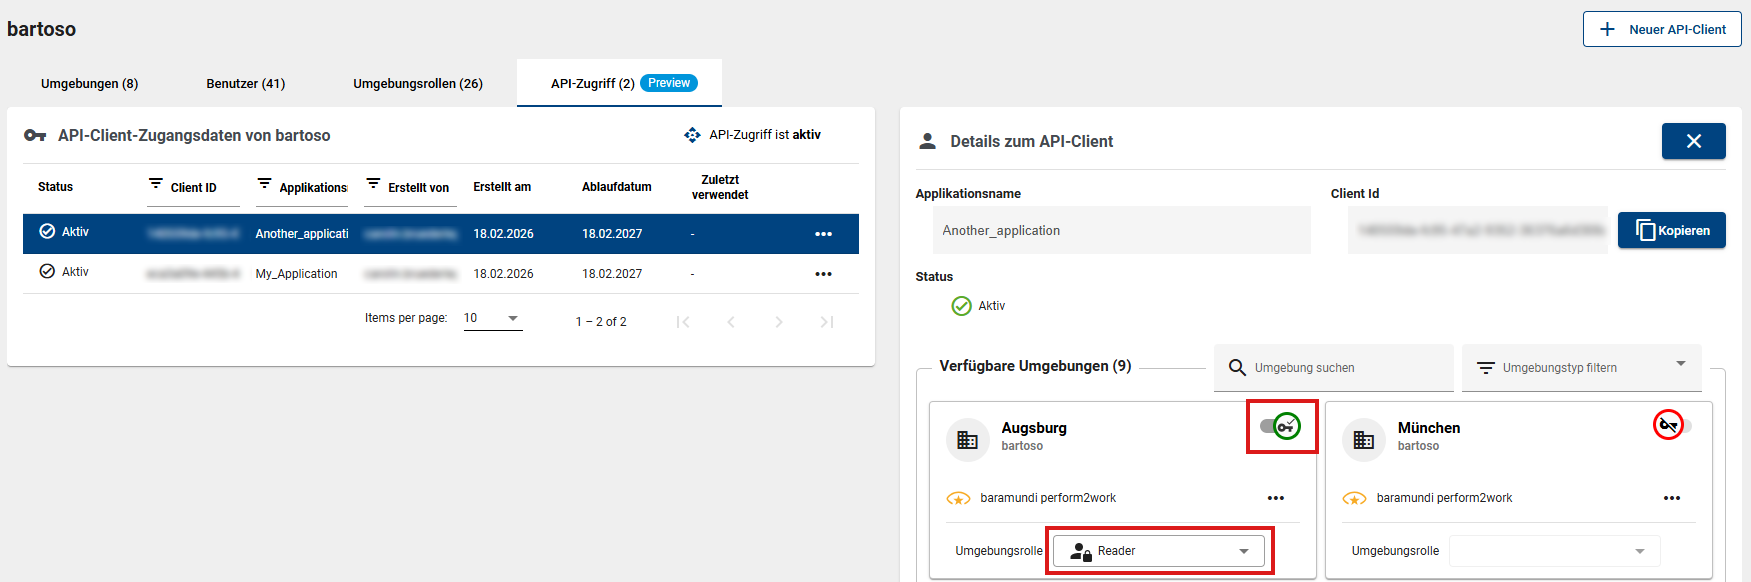Open the empty Umgebungsrolle dropdown for München
This screenshot has width=1751, height=582.
pyautogui.click(x=1554, y=551)
